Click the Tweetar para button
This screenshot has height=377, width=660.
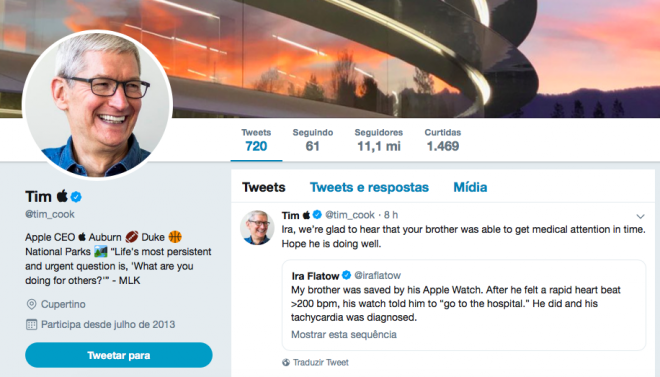click(119, 355)
